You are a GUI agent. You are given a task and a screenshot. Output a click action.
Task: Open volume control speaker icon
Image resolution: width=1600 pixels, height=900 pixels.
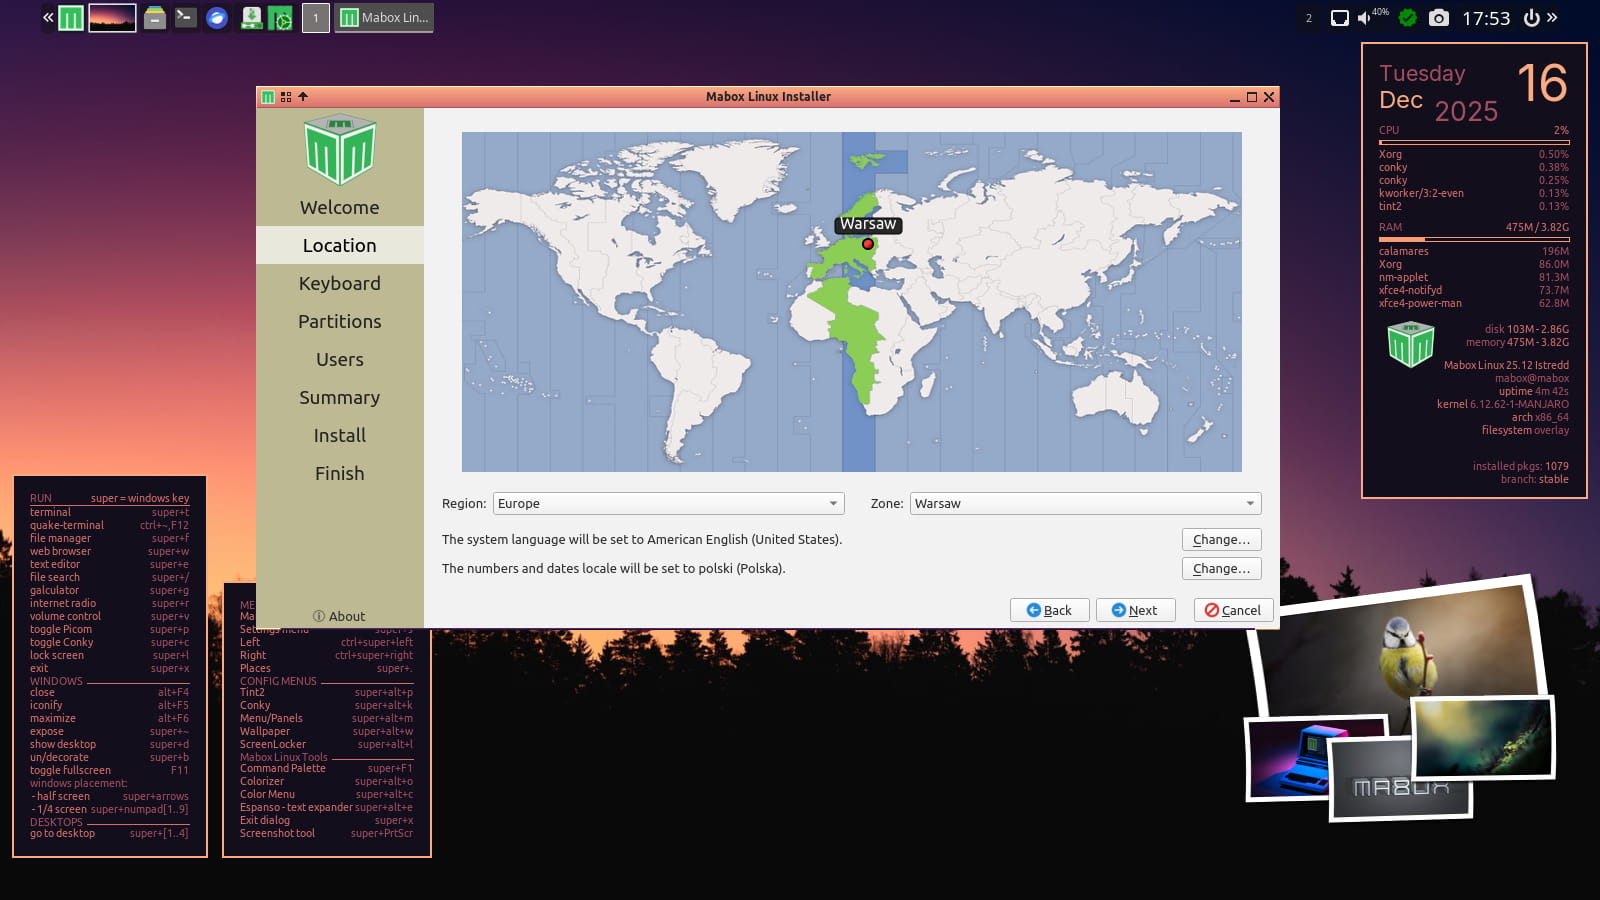(1365, 18)
